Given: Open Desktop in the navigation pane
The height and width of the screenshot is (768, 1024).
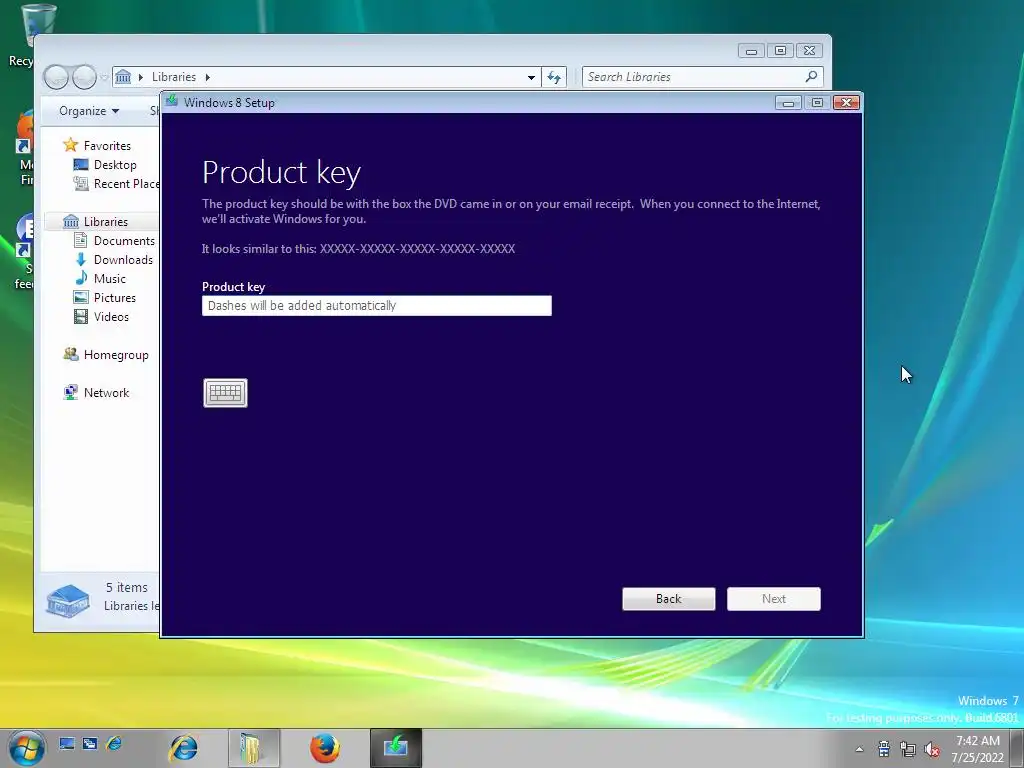Looking at the screenshot, I should [x=115, y=165].
